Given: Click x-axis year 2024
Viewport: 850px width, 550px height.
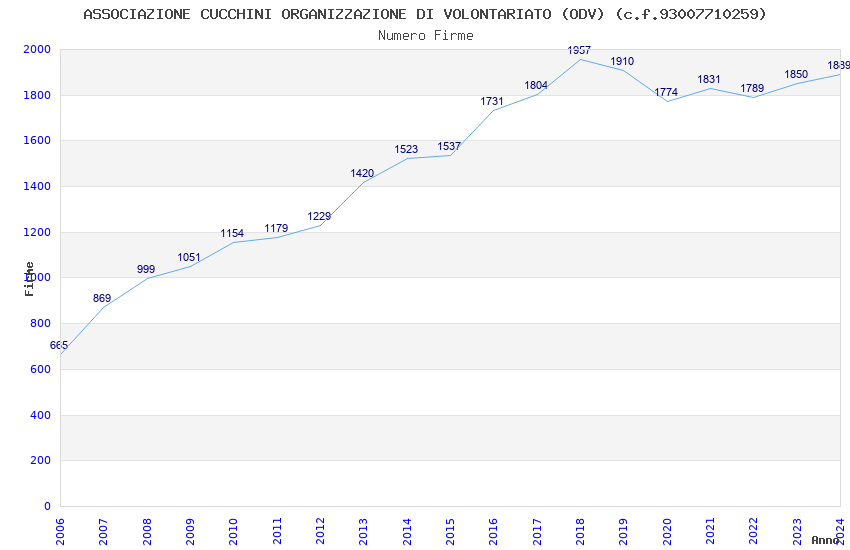Looking at the screenshot, I should click(x=841, y=532).
